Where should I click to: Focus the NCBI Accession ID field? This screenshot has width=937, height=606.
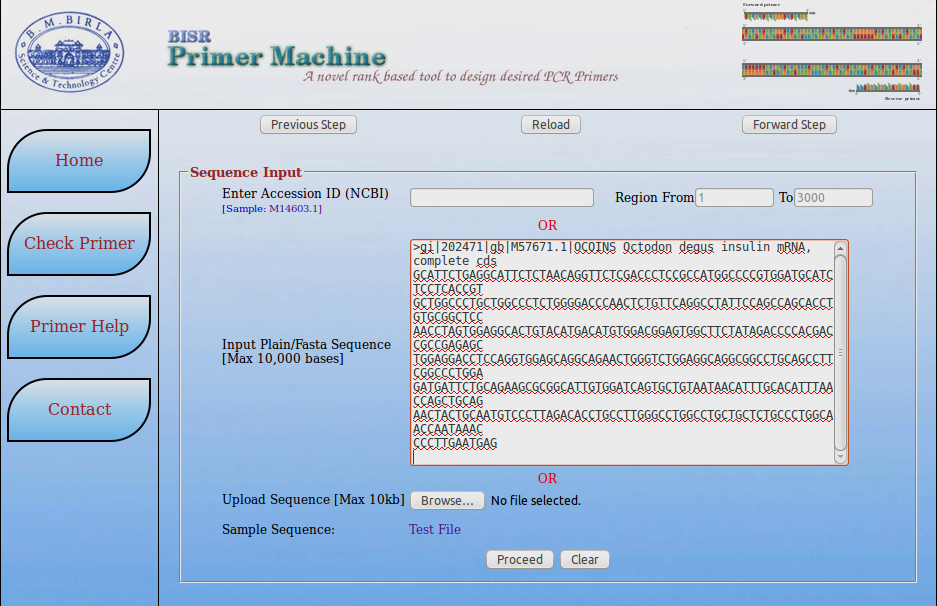pyautogui.click(x=502, y=198)
